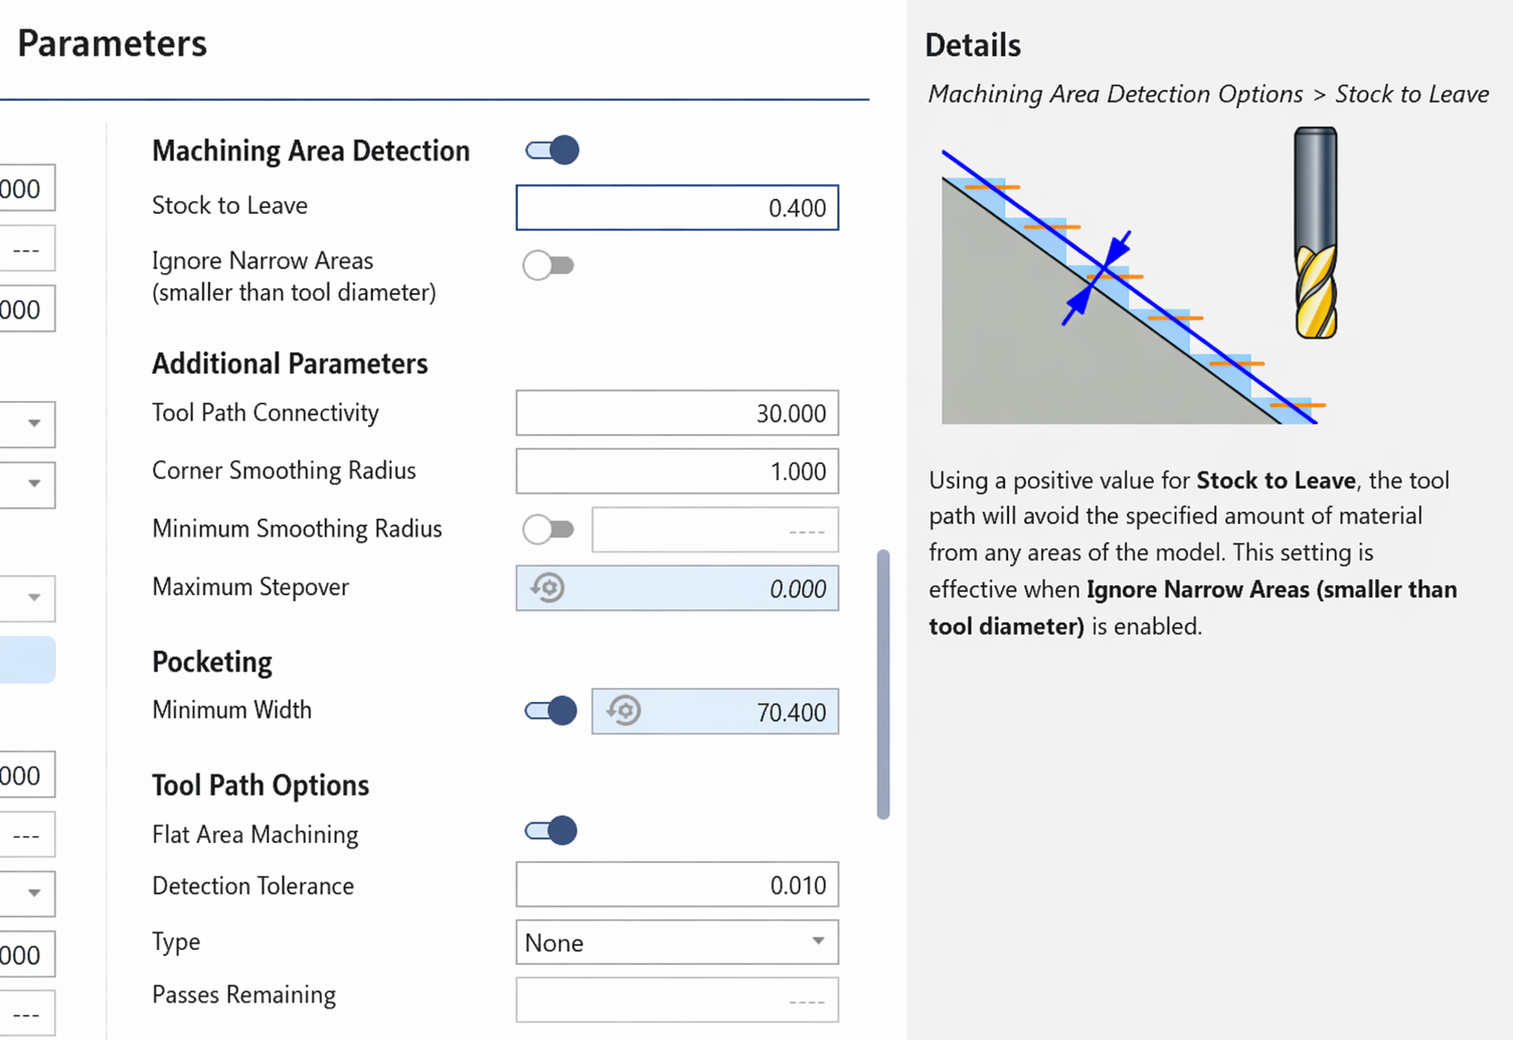Enable Ignore Narrow Areas toggle
1513x1040 pixels.
coord(548,266)
